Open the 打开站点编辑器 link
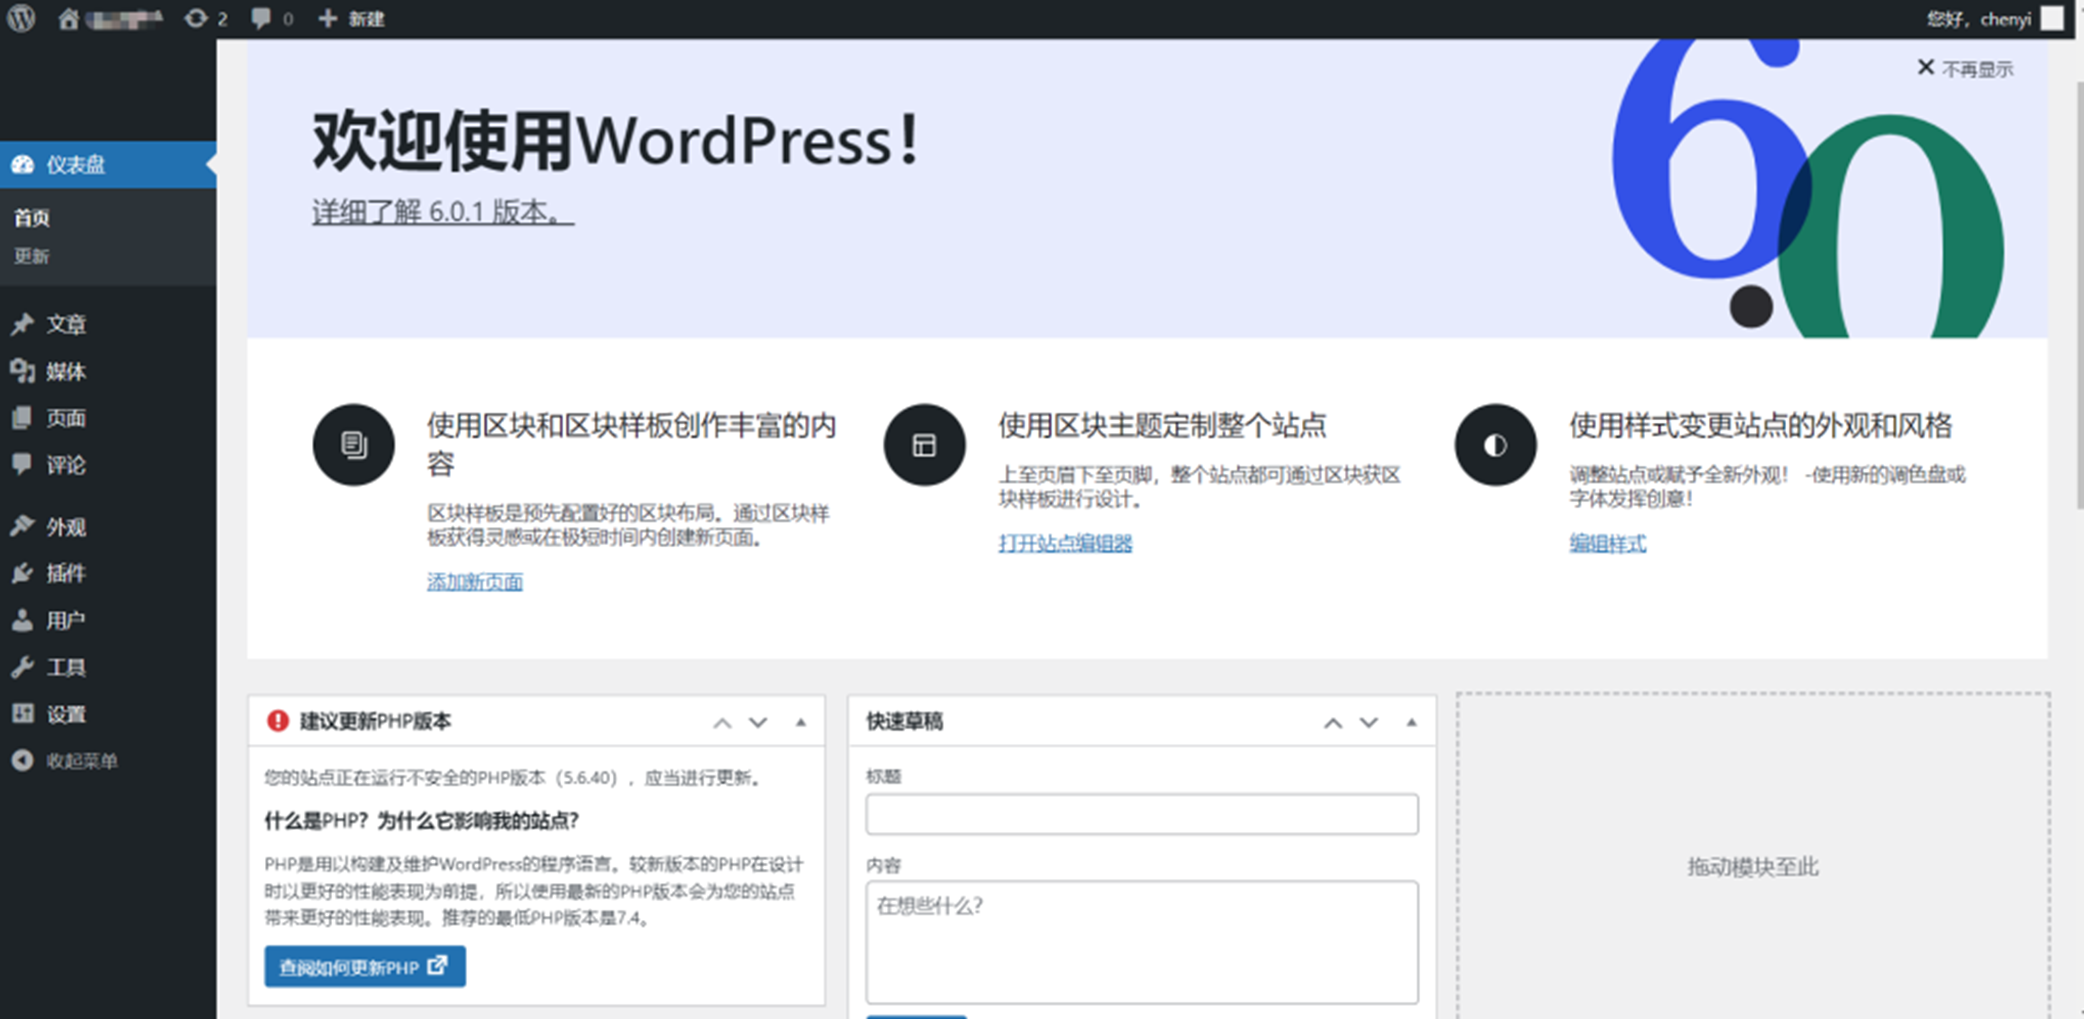This screenshot has height=1019, width=2084. (x=1065, y=543)
